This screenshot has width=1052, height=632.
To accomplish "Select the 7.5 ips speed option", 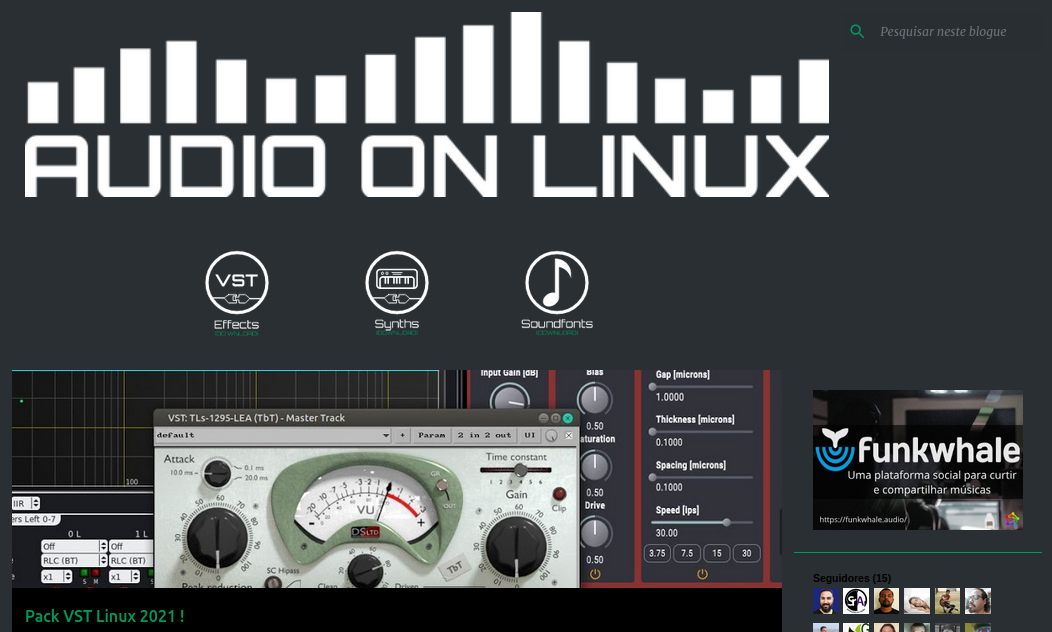I will [x=687, y=554].
